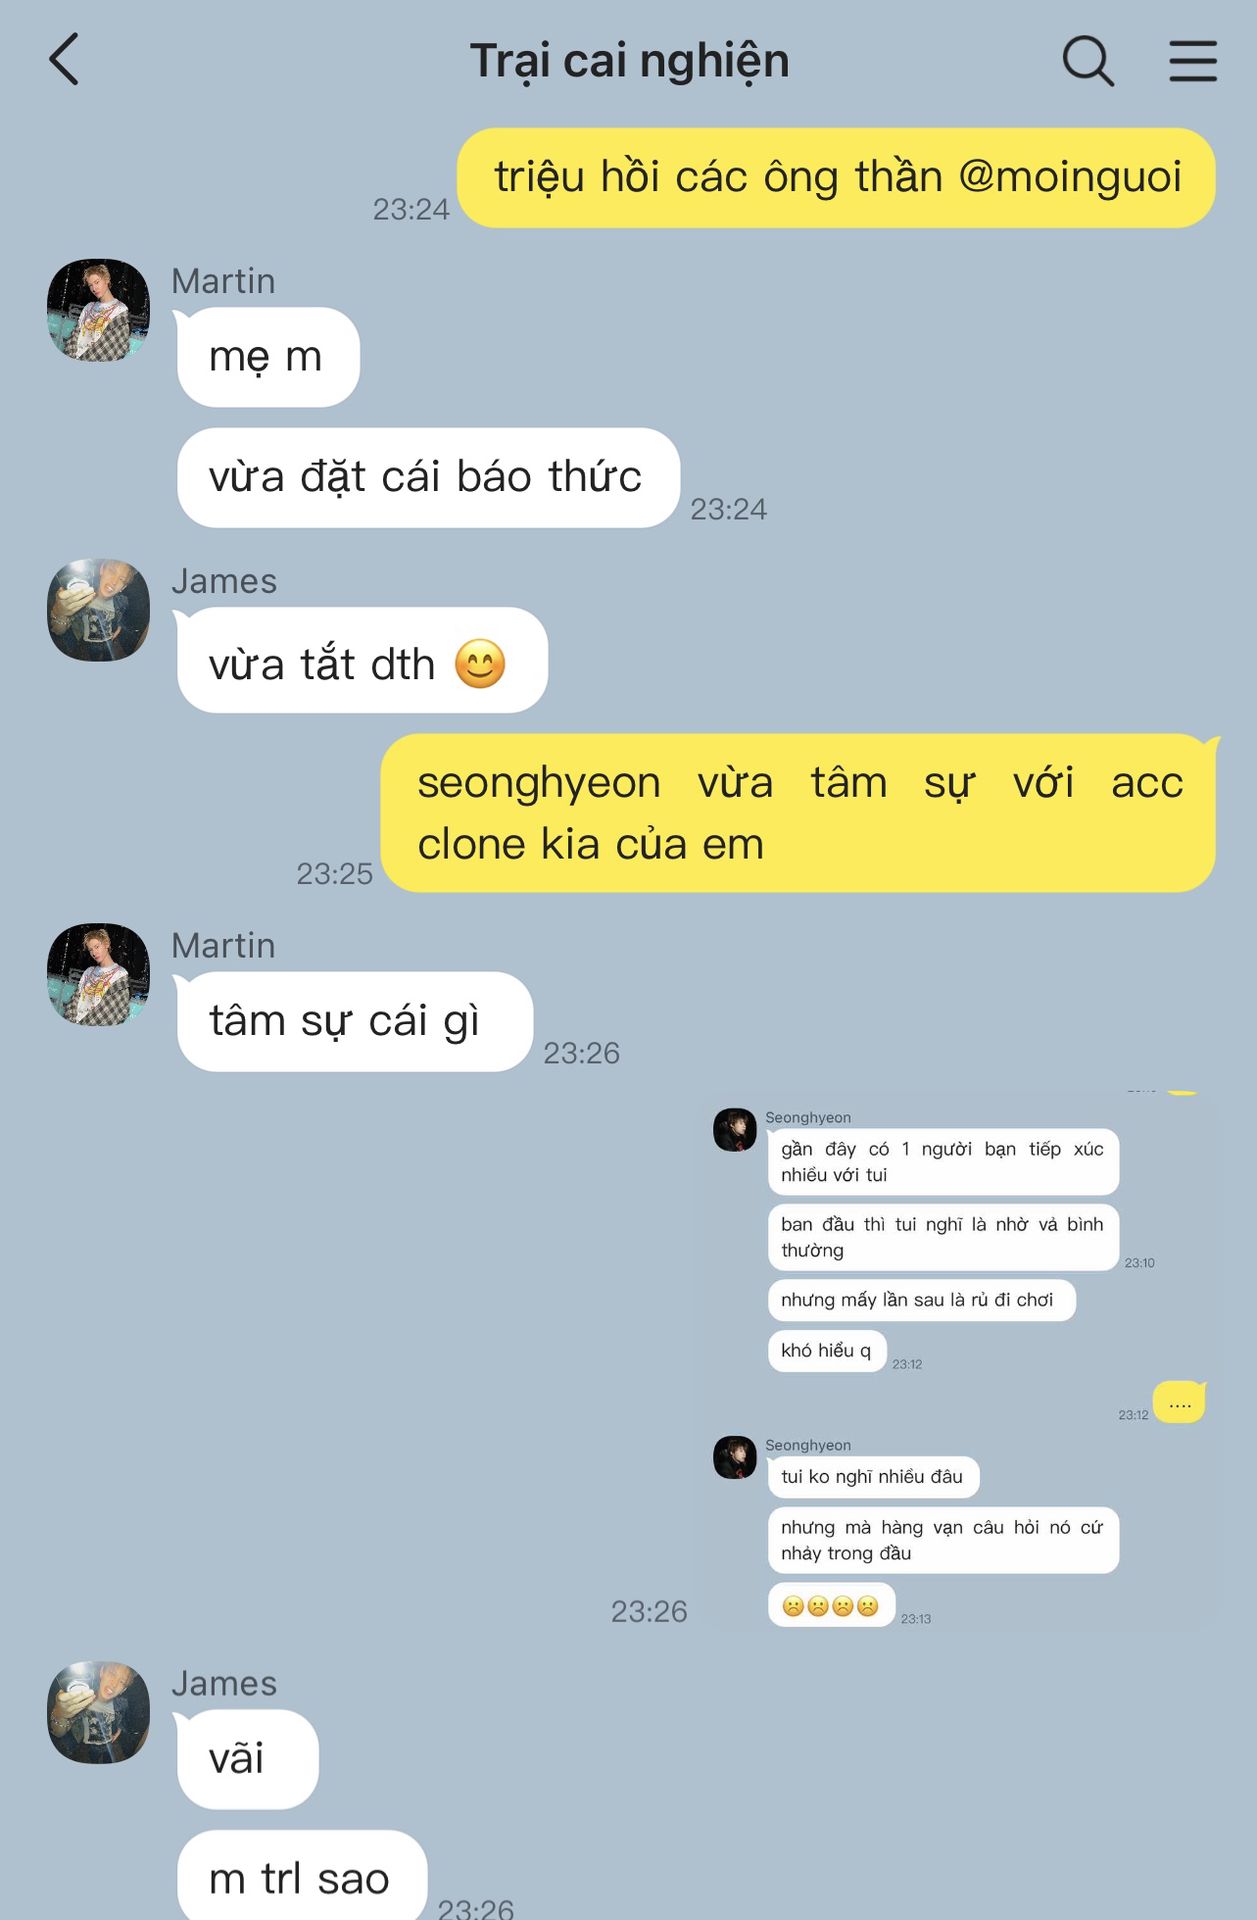
Task: Tap Martin's avatar beside 'mẹ m'
Action: tap(98, 310)
